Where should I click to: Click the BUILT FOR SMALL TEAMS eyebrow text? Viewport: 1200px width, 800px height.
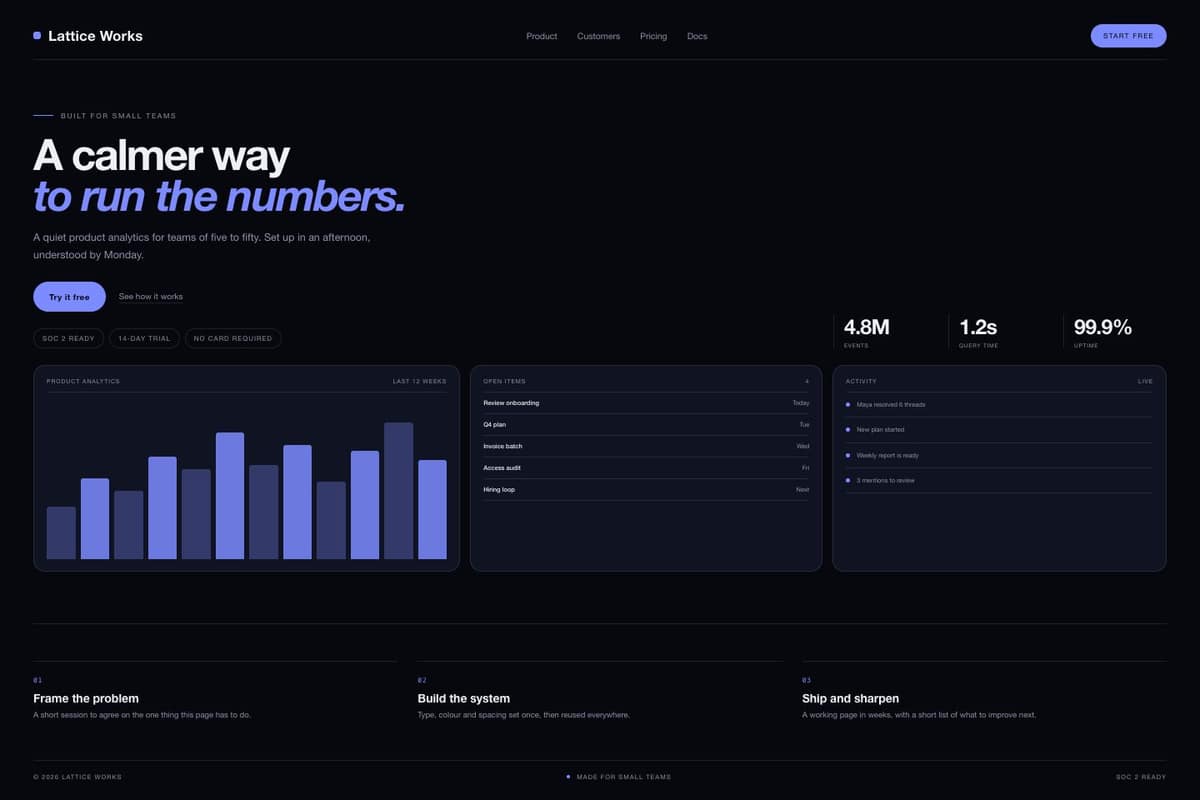coord(118,116)
